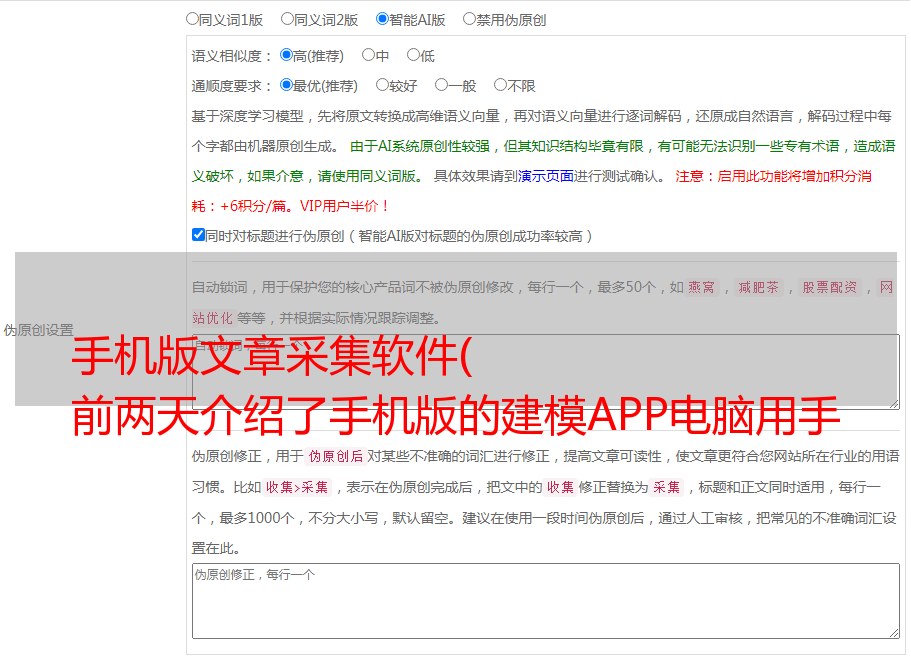Click the 收集>采集 example tag
Screen dimensions: 911x658
point(297,487)
